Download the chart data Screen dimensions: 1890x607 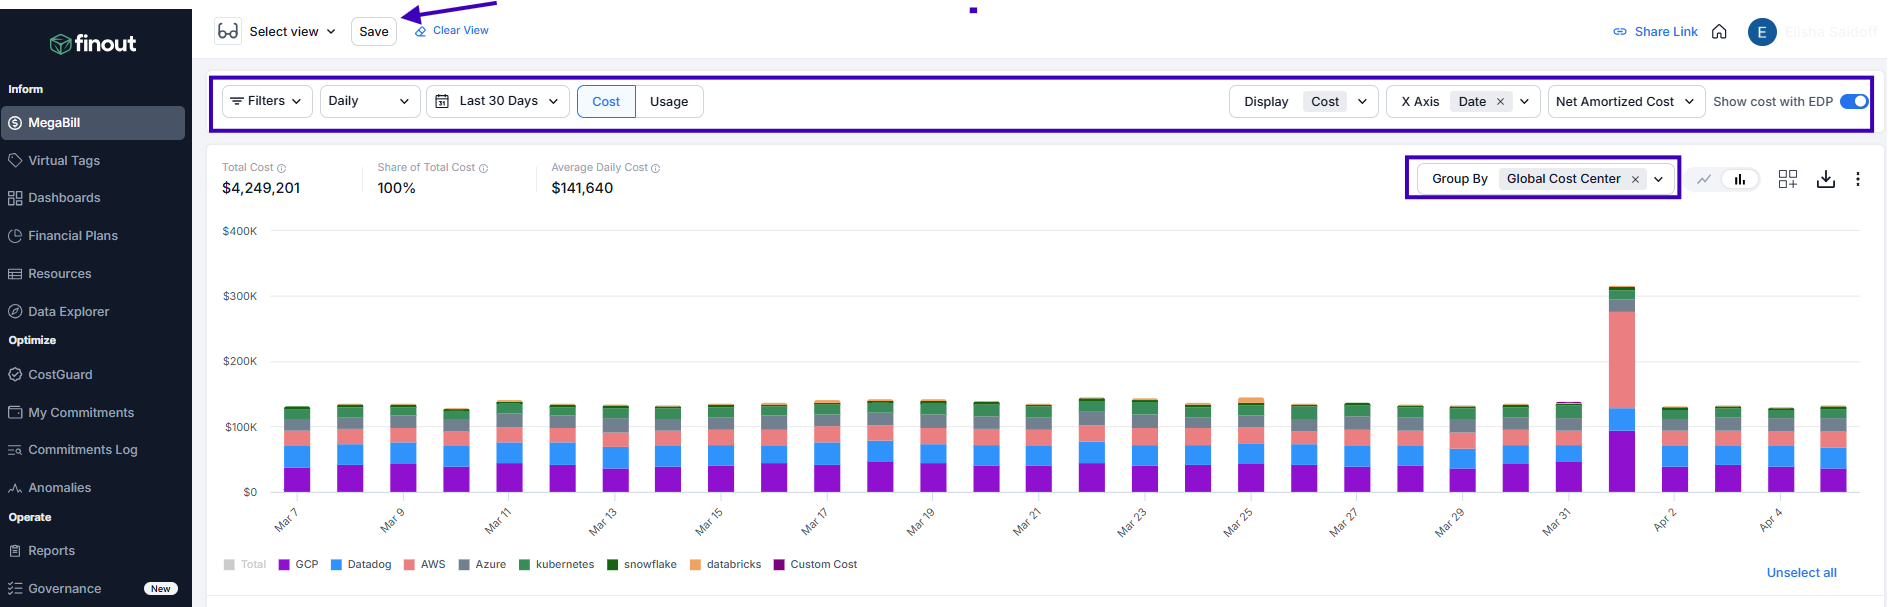1826,179
